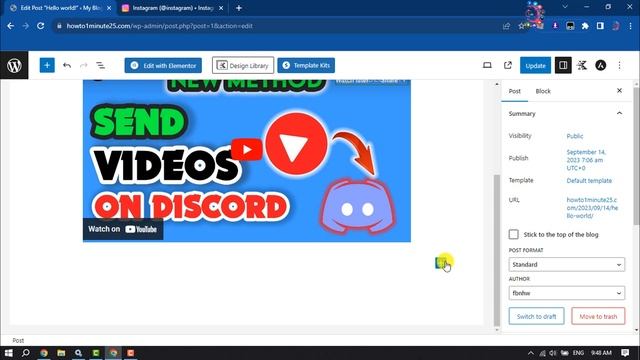Screen dimensions: 640x360
Task: Click the Post breadcrumb in footer
Action: [18, 340]
